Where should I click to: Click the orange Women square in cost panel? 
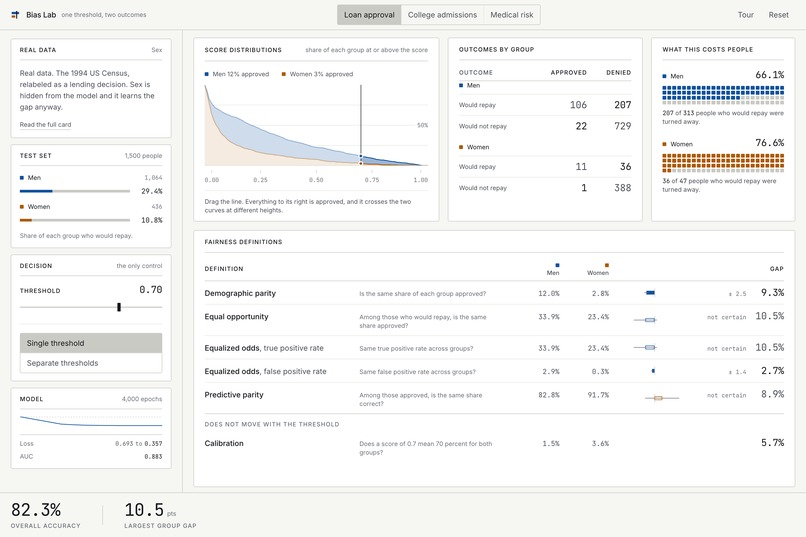665,144
